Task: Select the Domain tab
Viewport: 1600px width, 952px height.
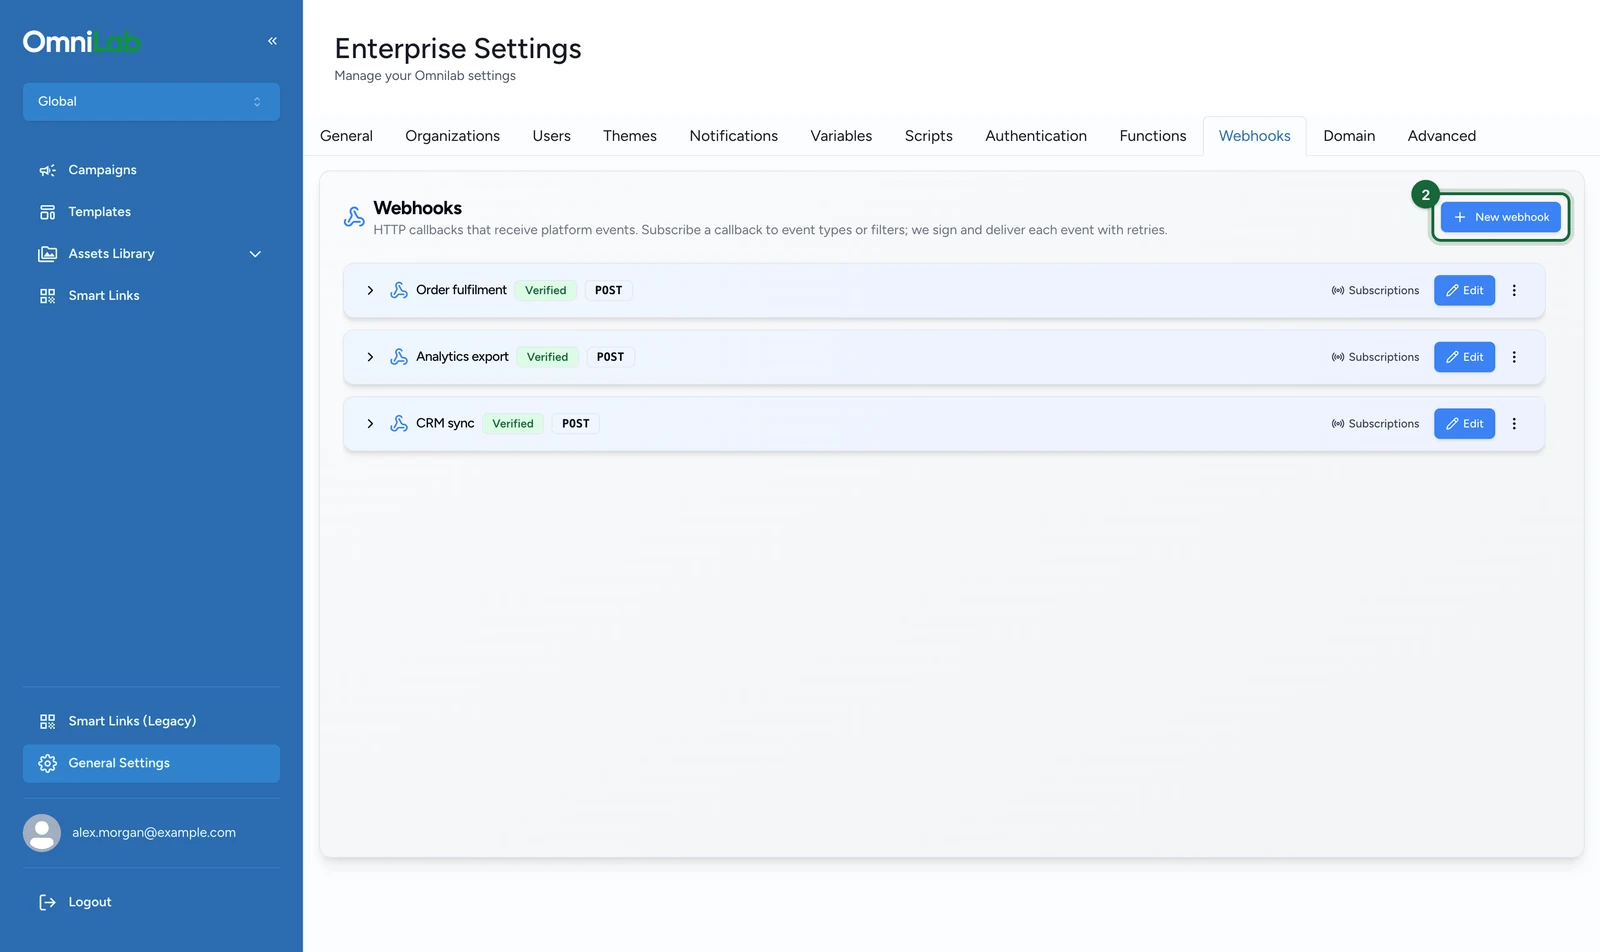Action: click(x=1349, y=136)
